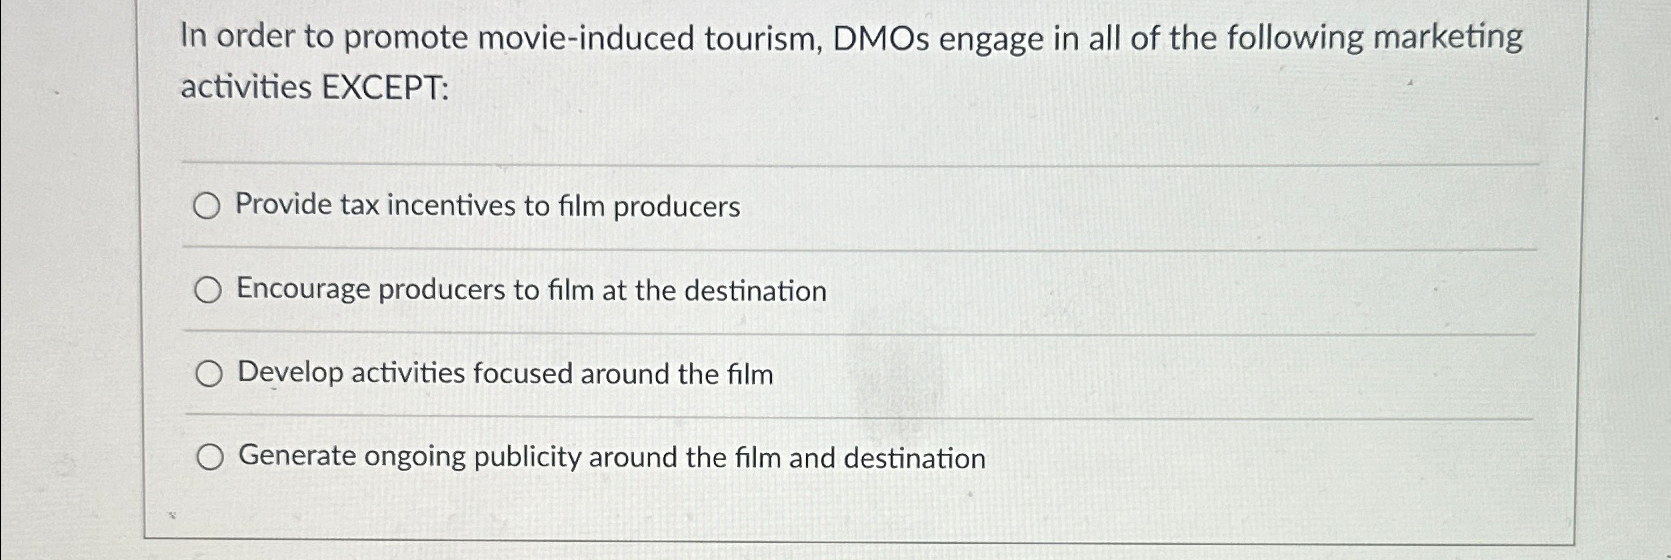Viewport: 1671px width, 560px height.
Task: Select the 'Provide tax incentives to film producers' radio button
Action: point(207,207)
